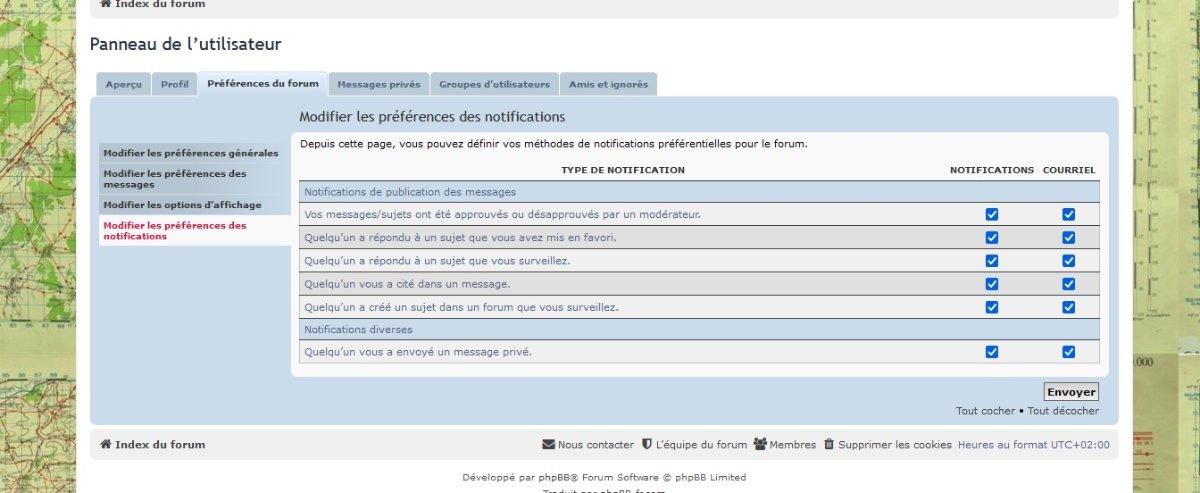
Task: Click the trash icon for Supprimer les cookies
Action: click(x=828, y=445)
